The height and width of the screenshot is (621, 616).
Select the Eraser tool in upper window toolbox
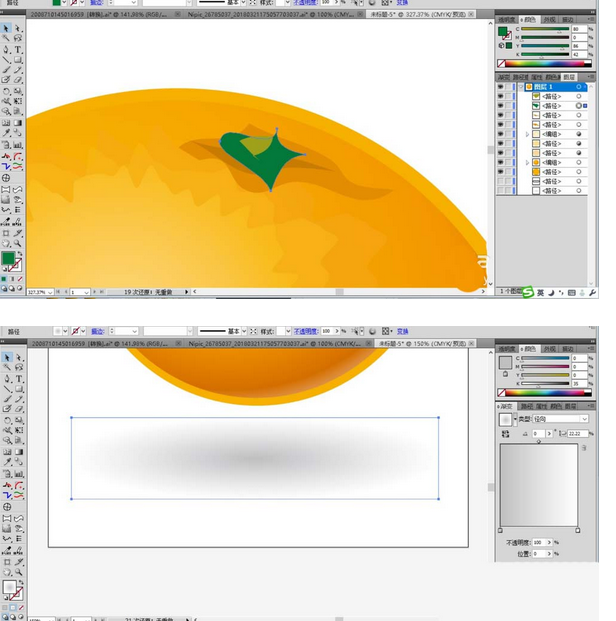[18, 80]
